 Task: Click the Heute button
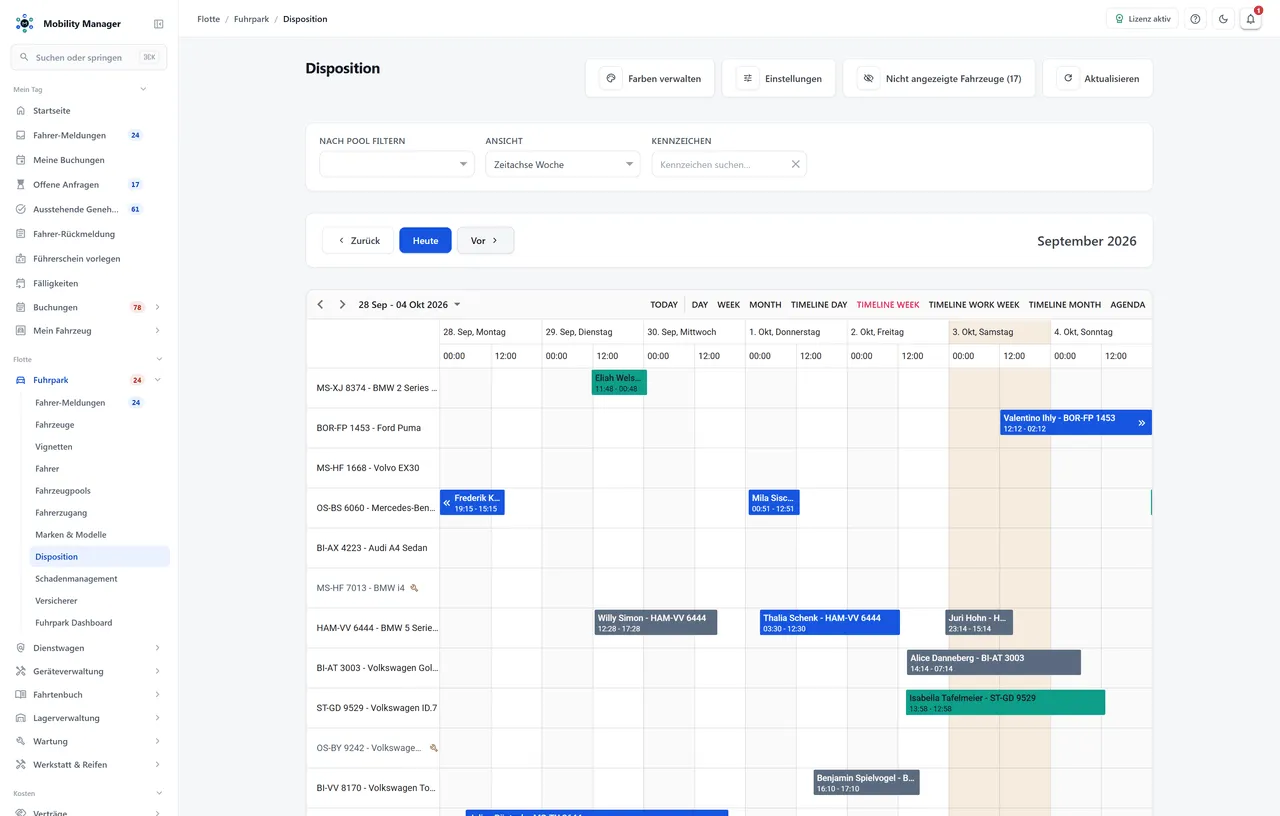[x=425, y=240]
